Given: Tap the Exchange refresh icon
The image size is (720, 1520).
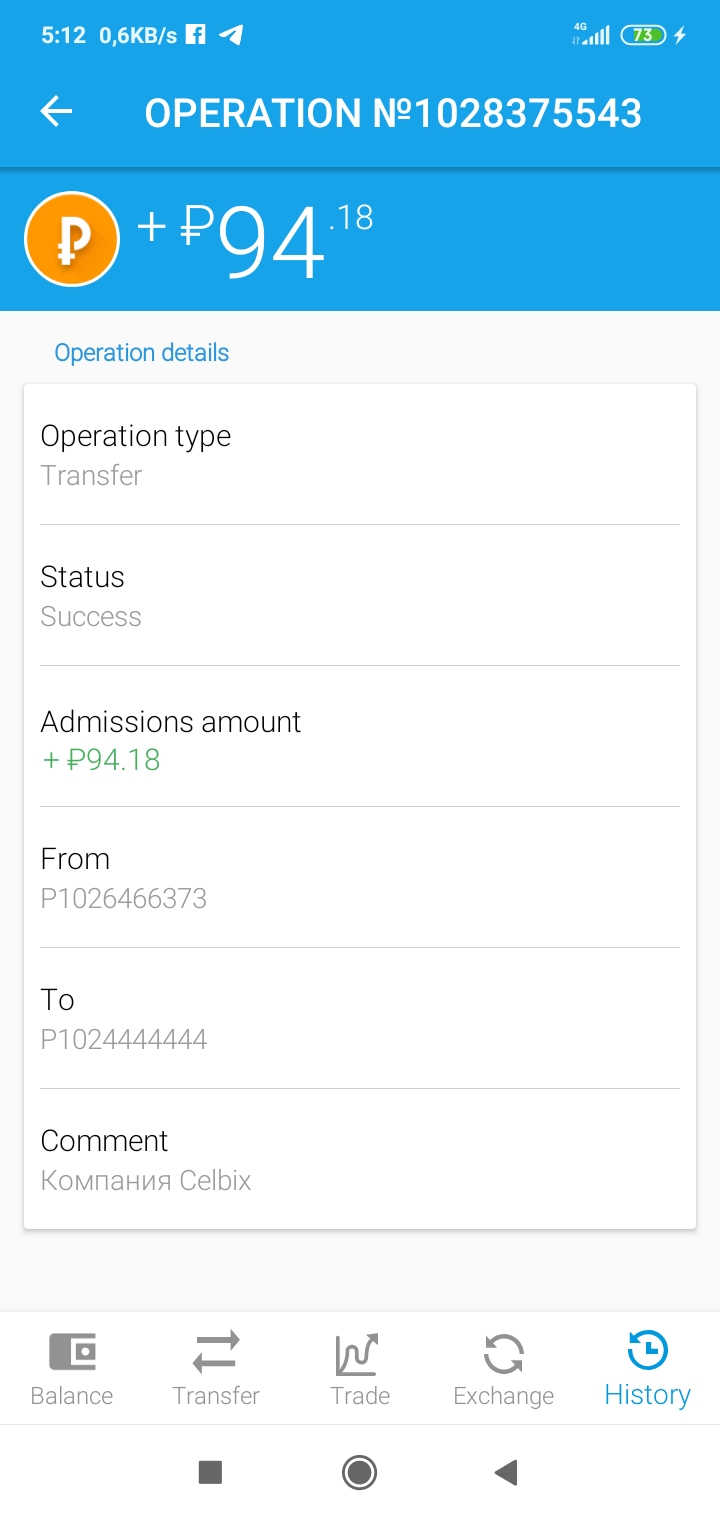Looking at the screenshot, I should pos(503,1354).
